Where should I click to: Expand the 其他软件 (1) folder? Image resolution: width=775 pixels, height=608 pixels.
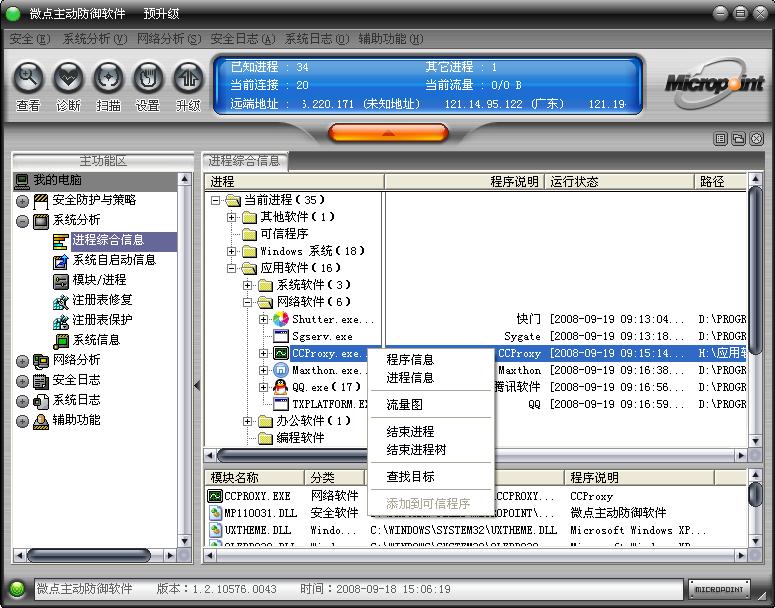point(231,217)
